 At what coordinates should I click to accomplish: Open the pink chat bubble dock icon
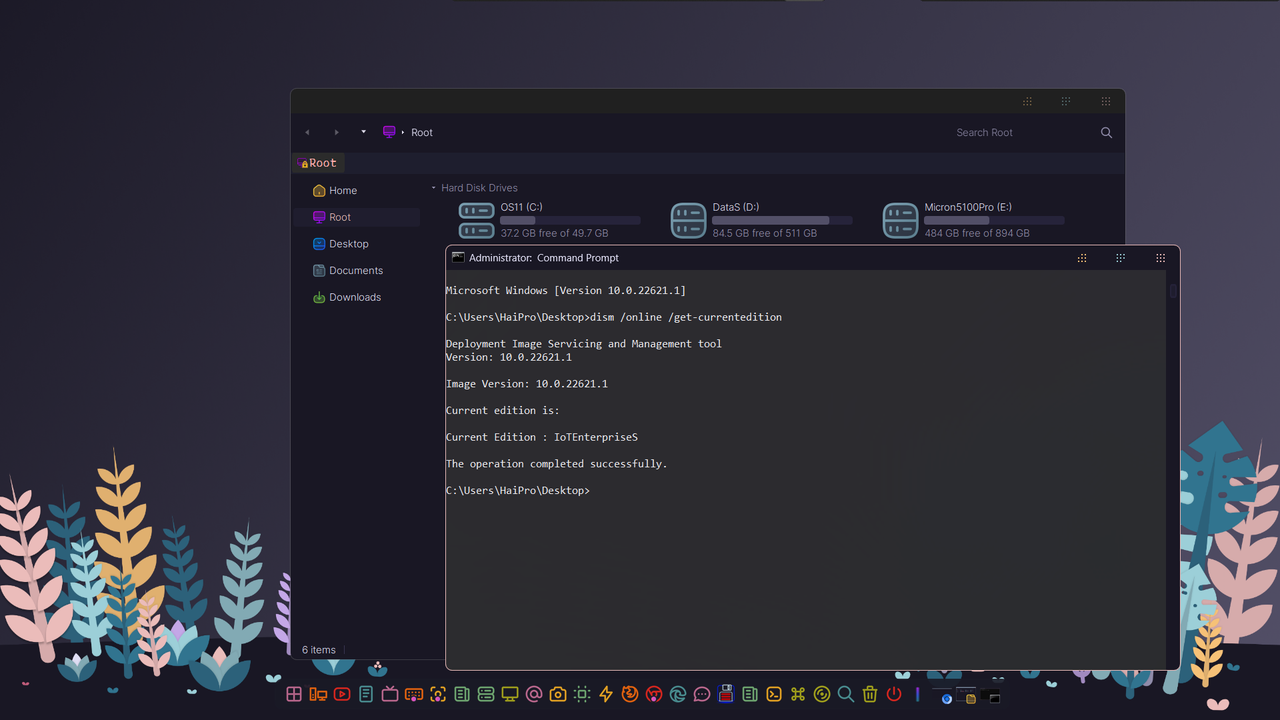pyautogui.click(x=702, y=694)
